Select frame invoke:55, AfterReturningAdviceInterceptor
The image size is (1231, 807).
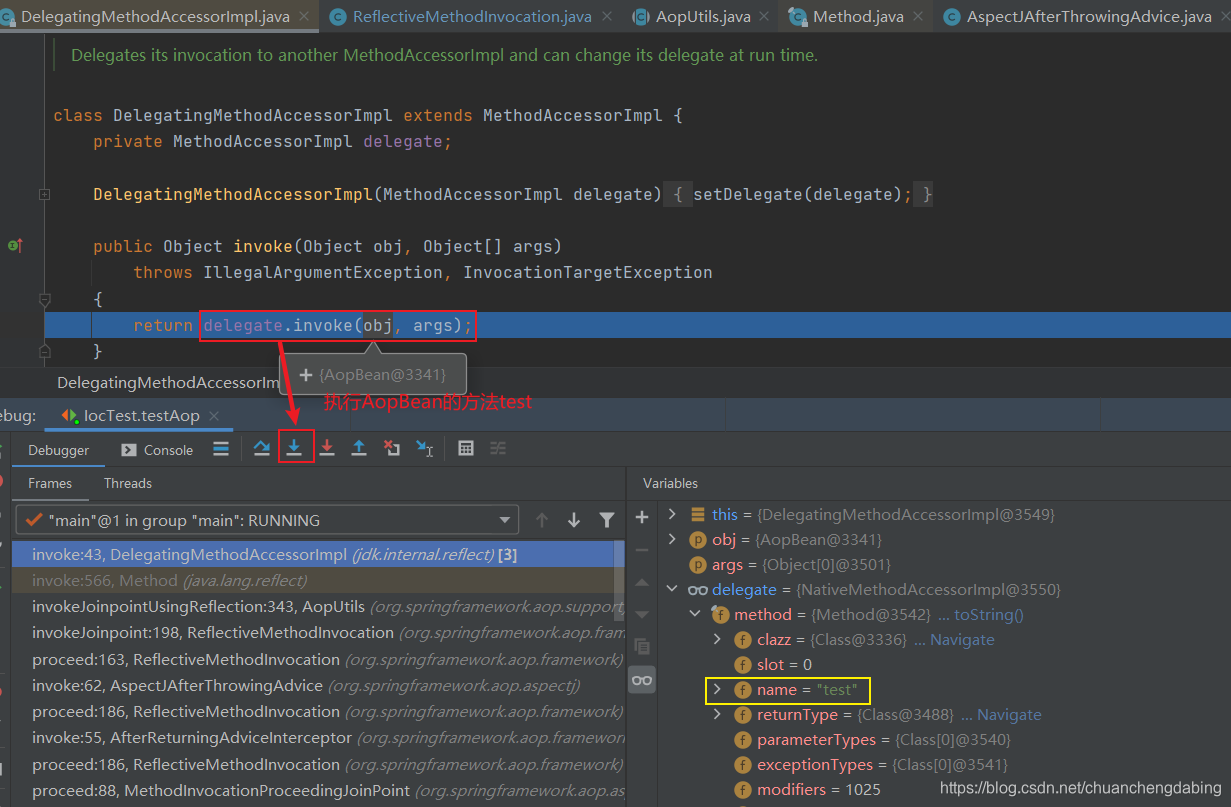pyautogui.click(x=318, y=737)
